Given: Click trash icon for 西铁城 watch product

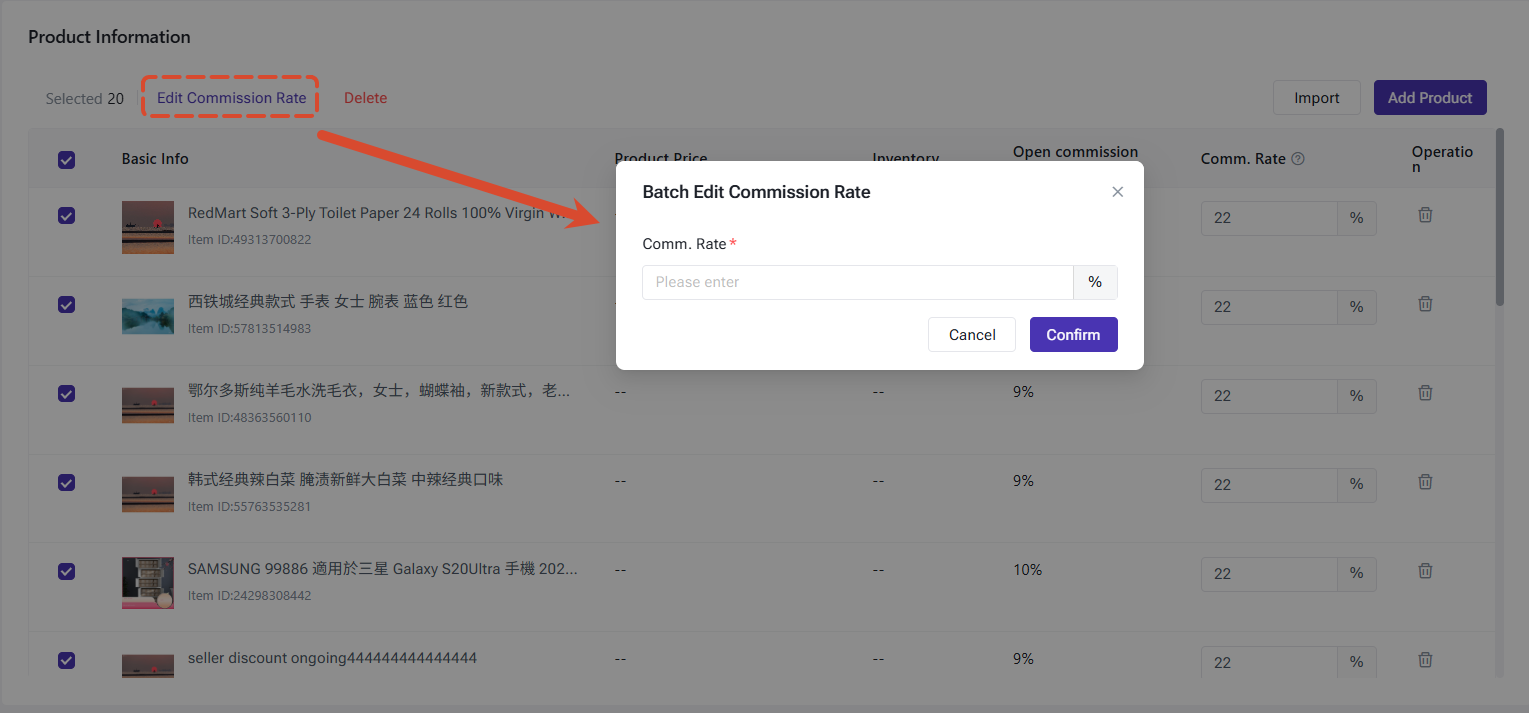Looking at the screenshot, I should pos(1425,304).
